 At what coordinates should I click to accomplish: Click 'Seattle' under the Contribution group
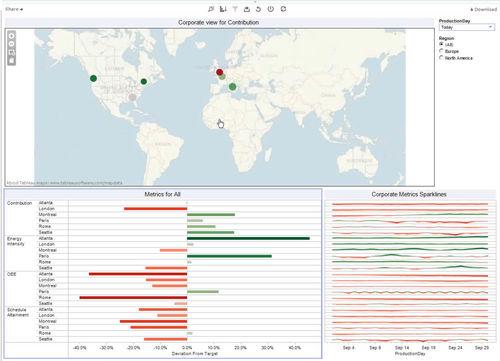(45, 232)
